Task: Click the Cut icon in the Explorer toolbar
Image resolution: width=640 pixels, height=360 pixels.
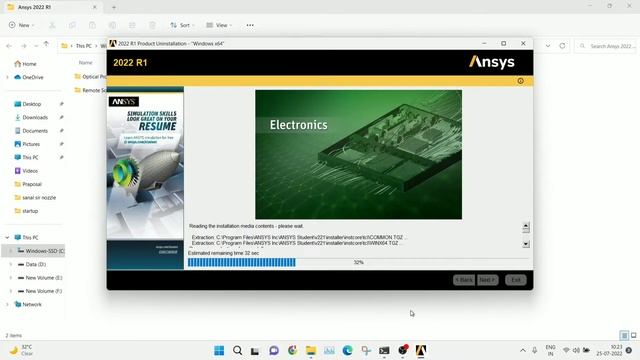Action: [x=52, y=25]
